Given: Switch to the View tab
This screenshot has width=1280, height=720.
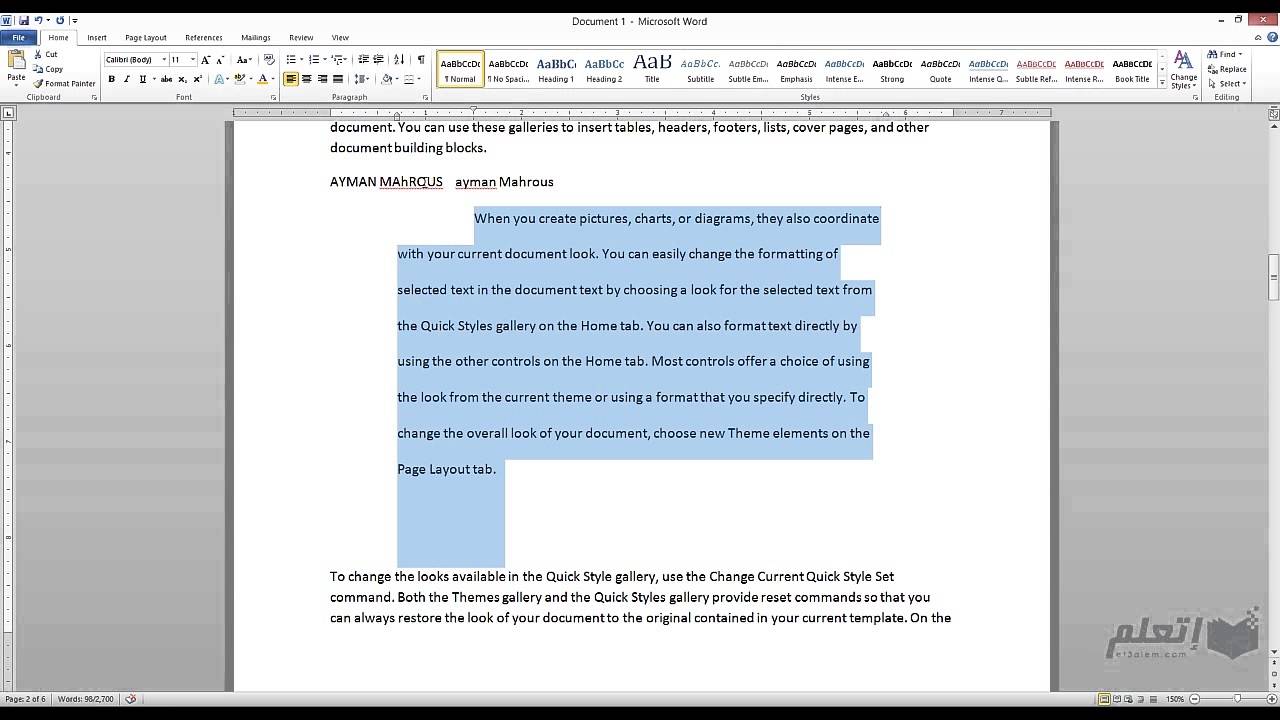Looking at the screenshot, I should tap(340, 38).
